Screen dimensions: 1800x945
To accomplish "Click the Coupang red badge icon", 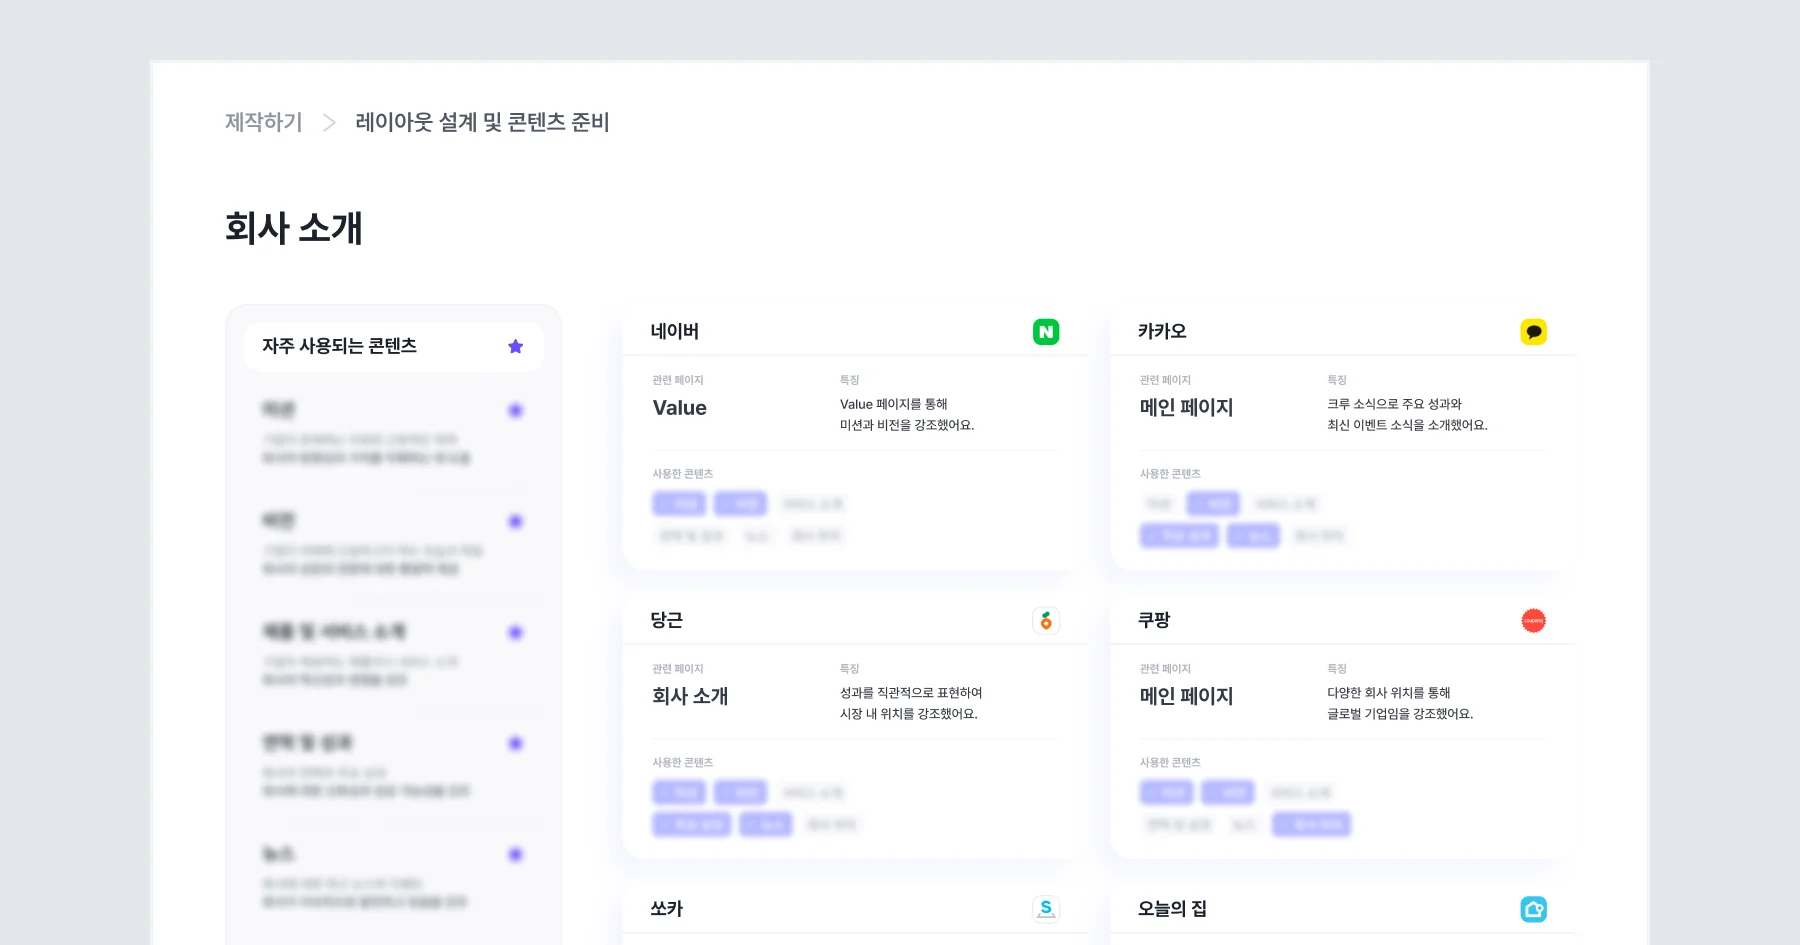I will point(1535,620).
